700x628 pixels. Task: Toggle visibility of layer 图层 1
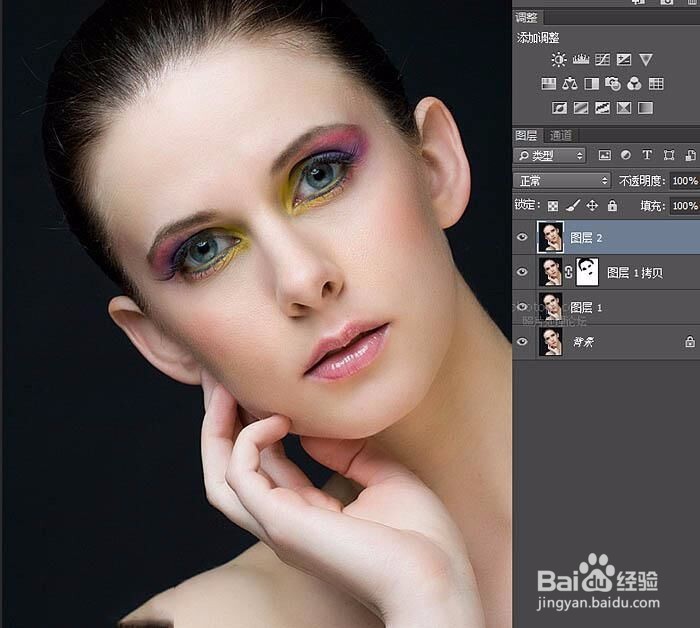(522, 307)
